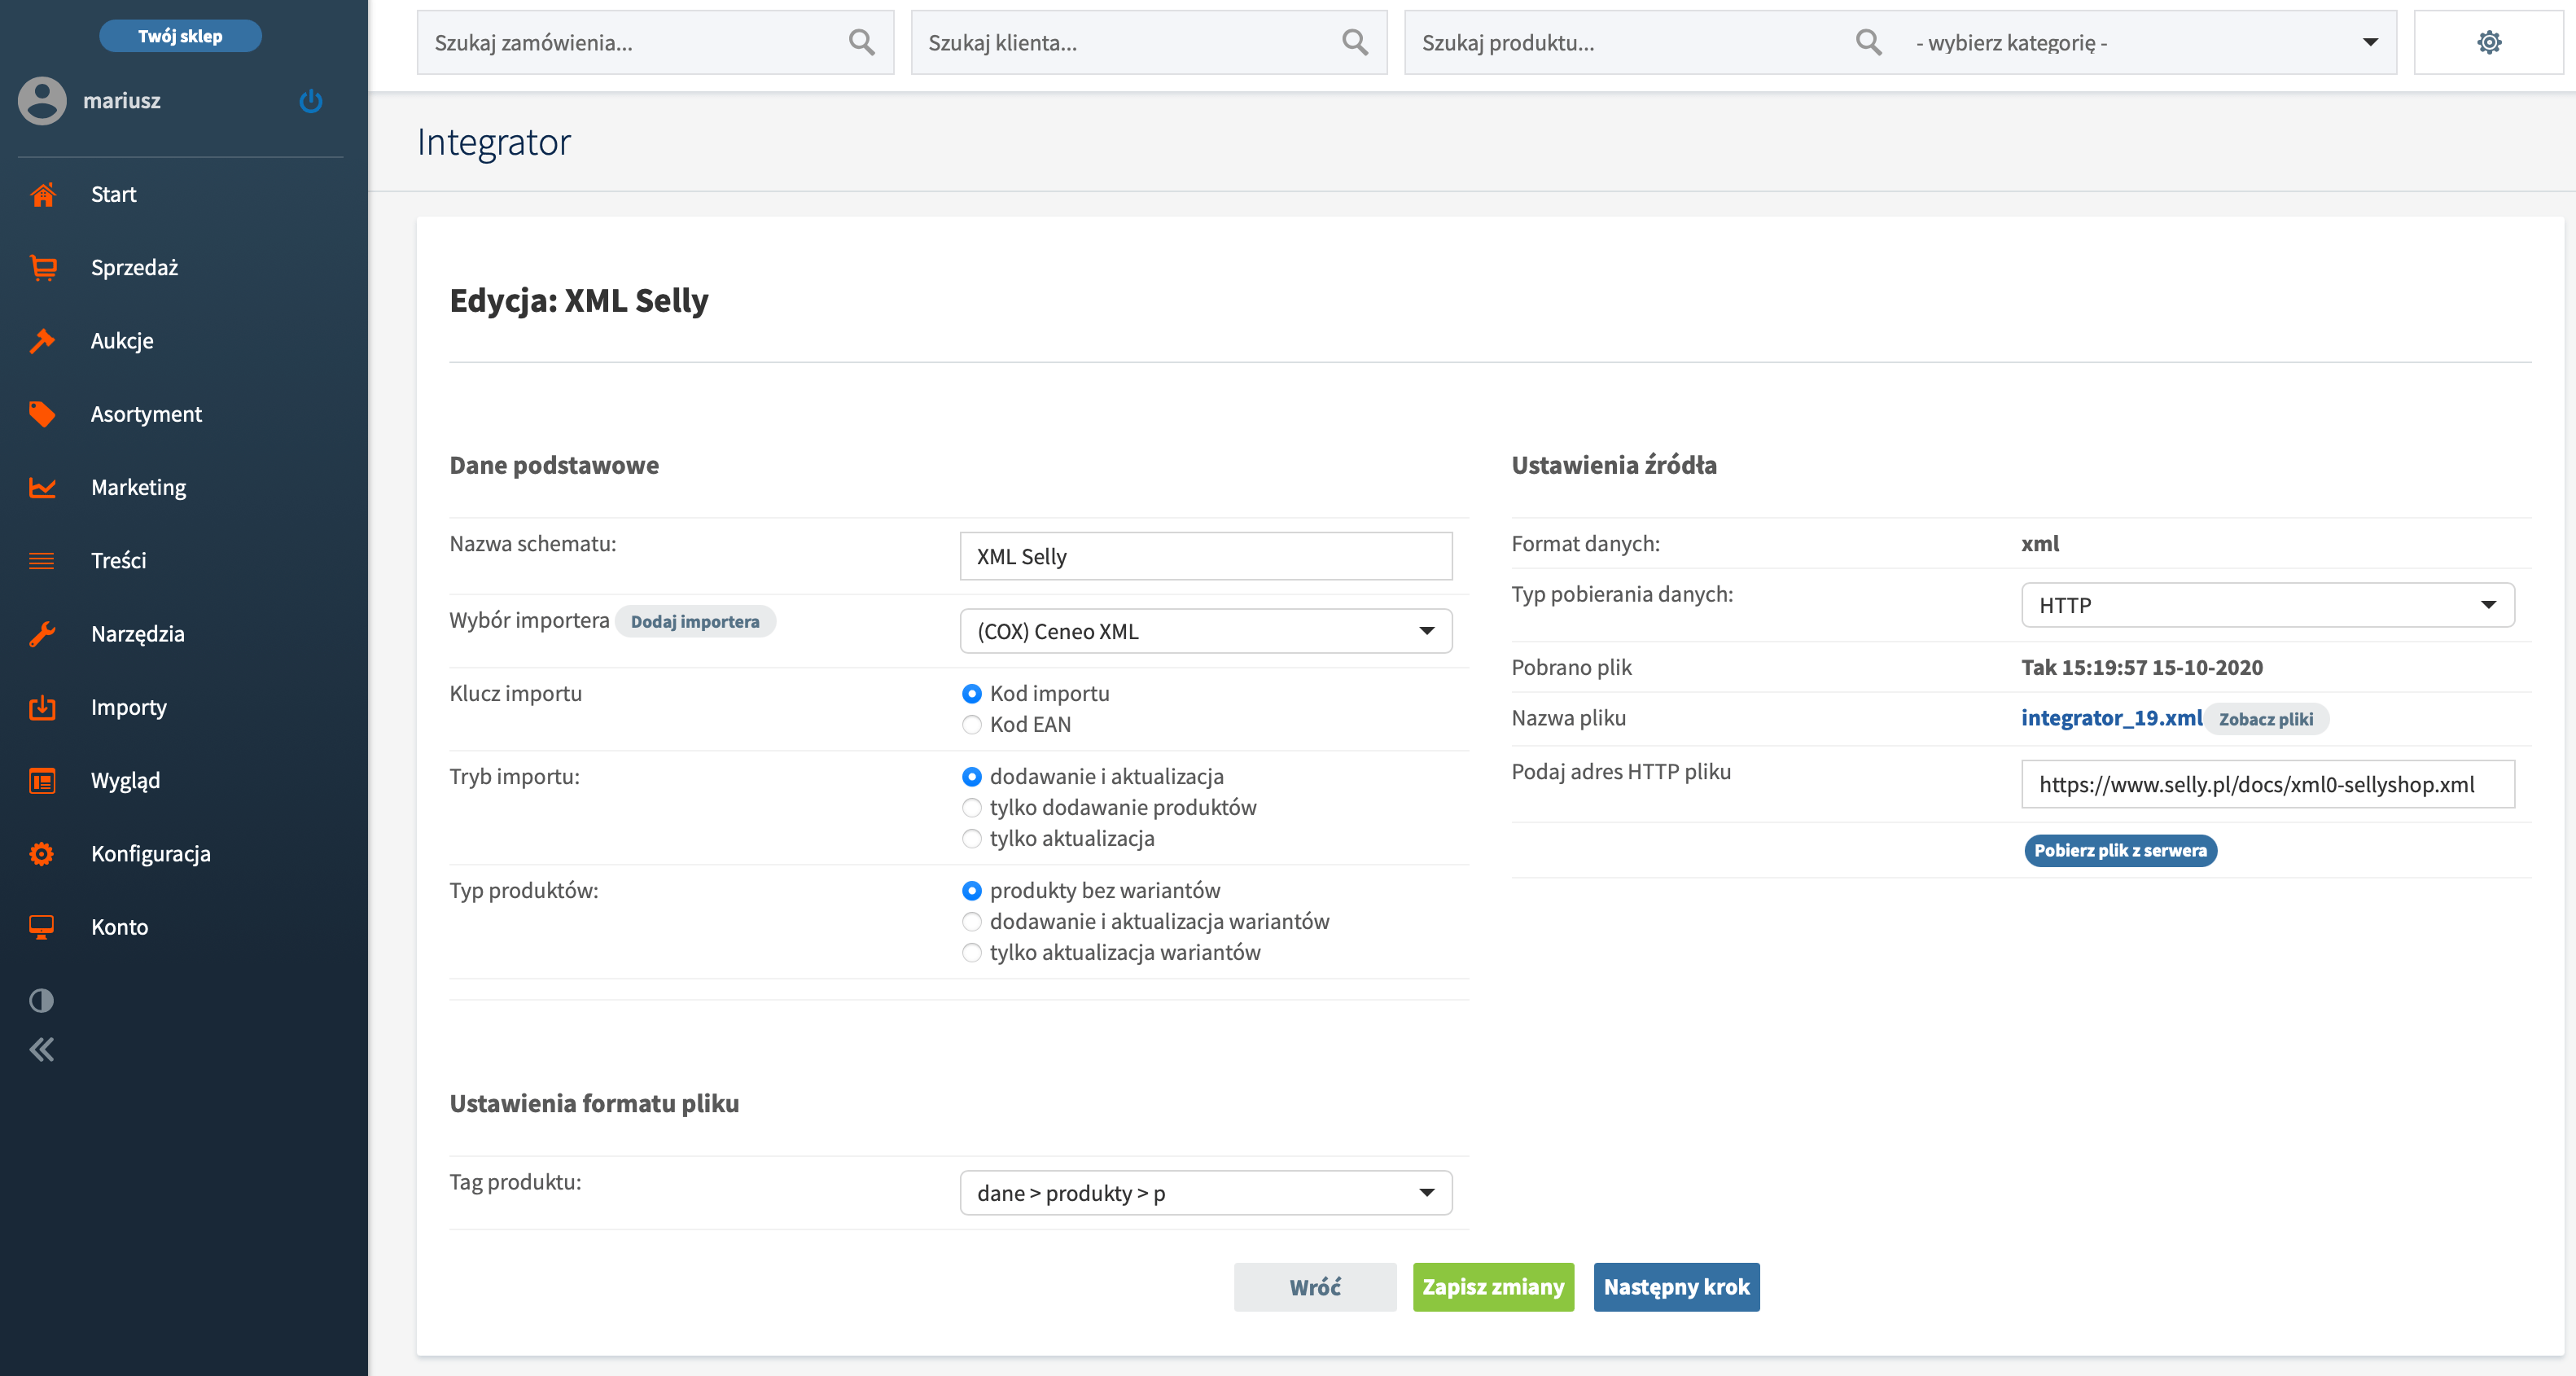Open the Wygląd menu item
The height and width of the screenshot is (1376, 2576).
125,781
